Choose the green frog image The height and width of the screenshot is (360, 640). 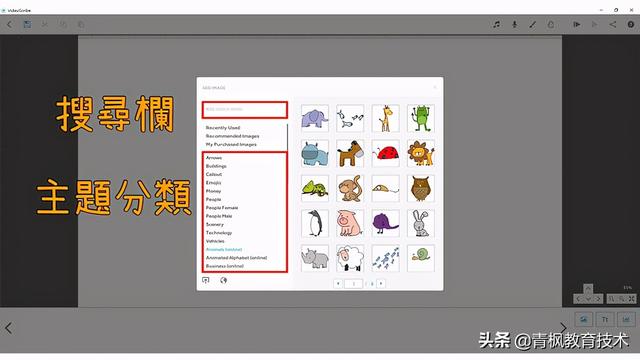click(421, 118)
